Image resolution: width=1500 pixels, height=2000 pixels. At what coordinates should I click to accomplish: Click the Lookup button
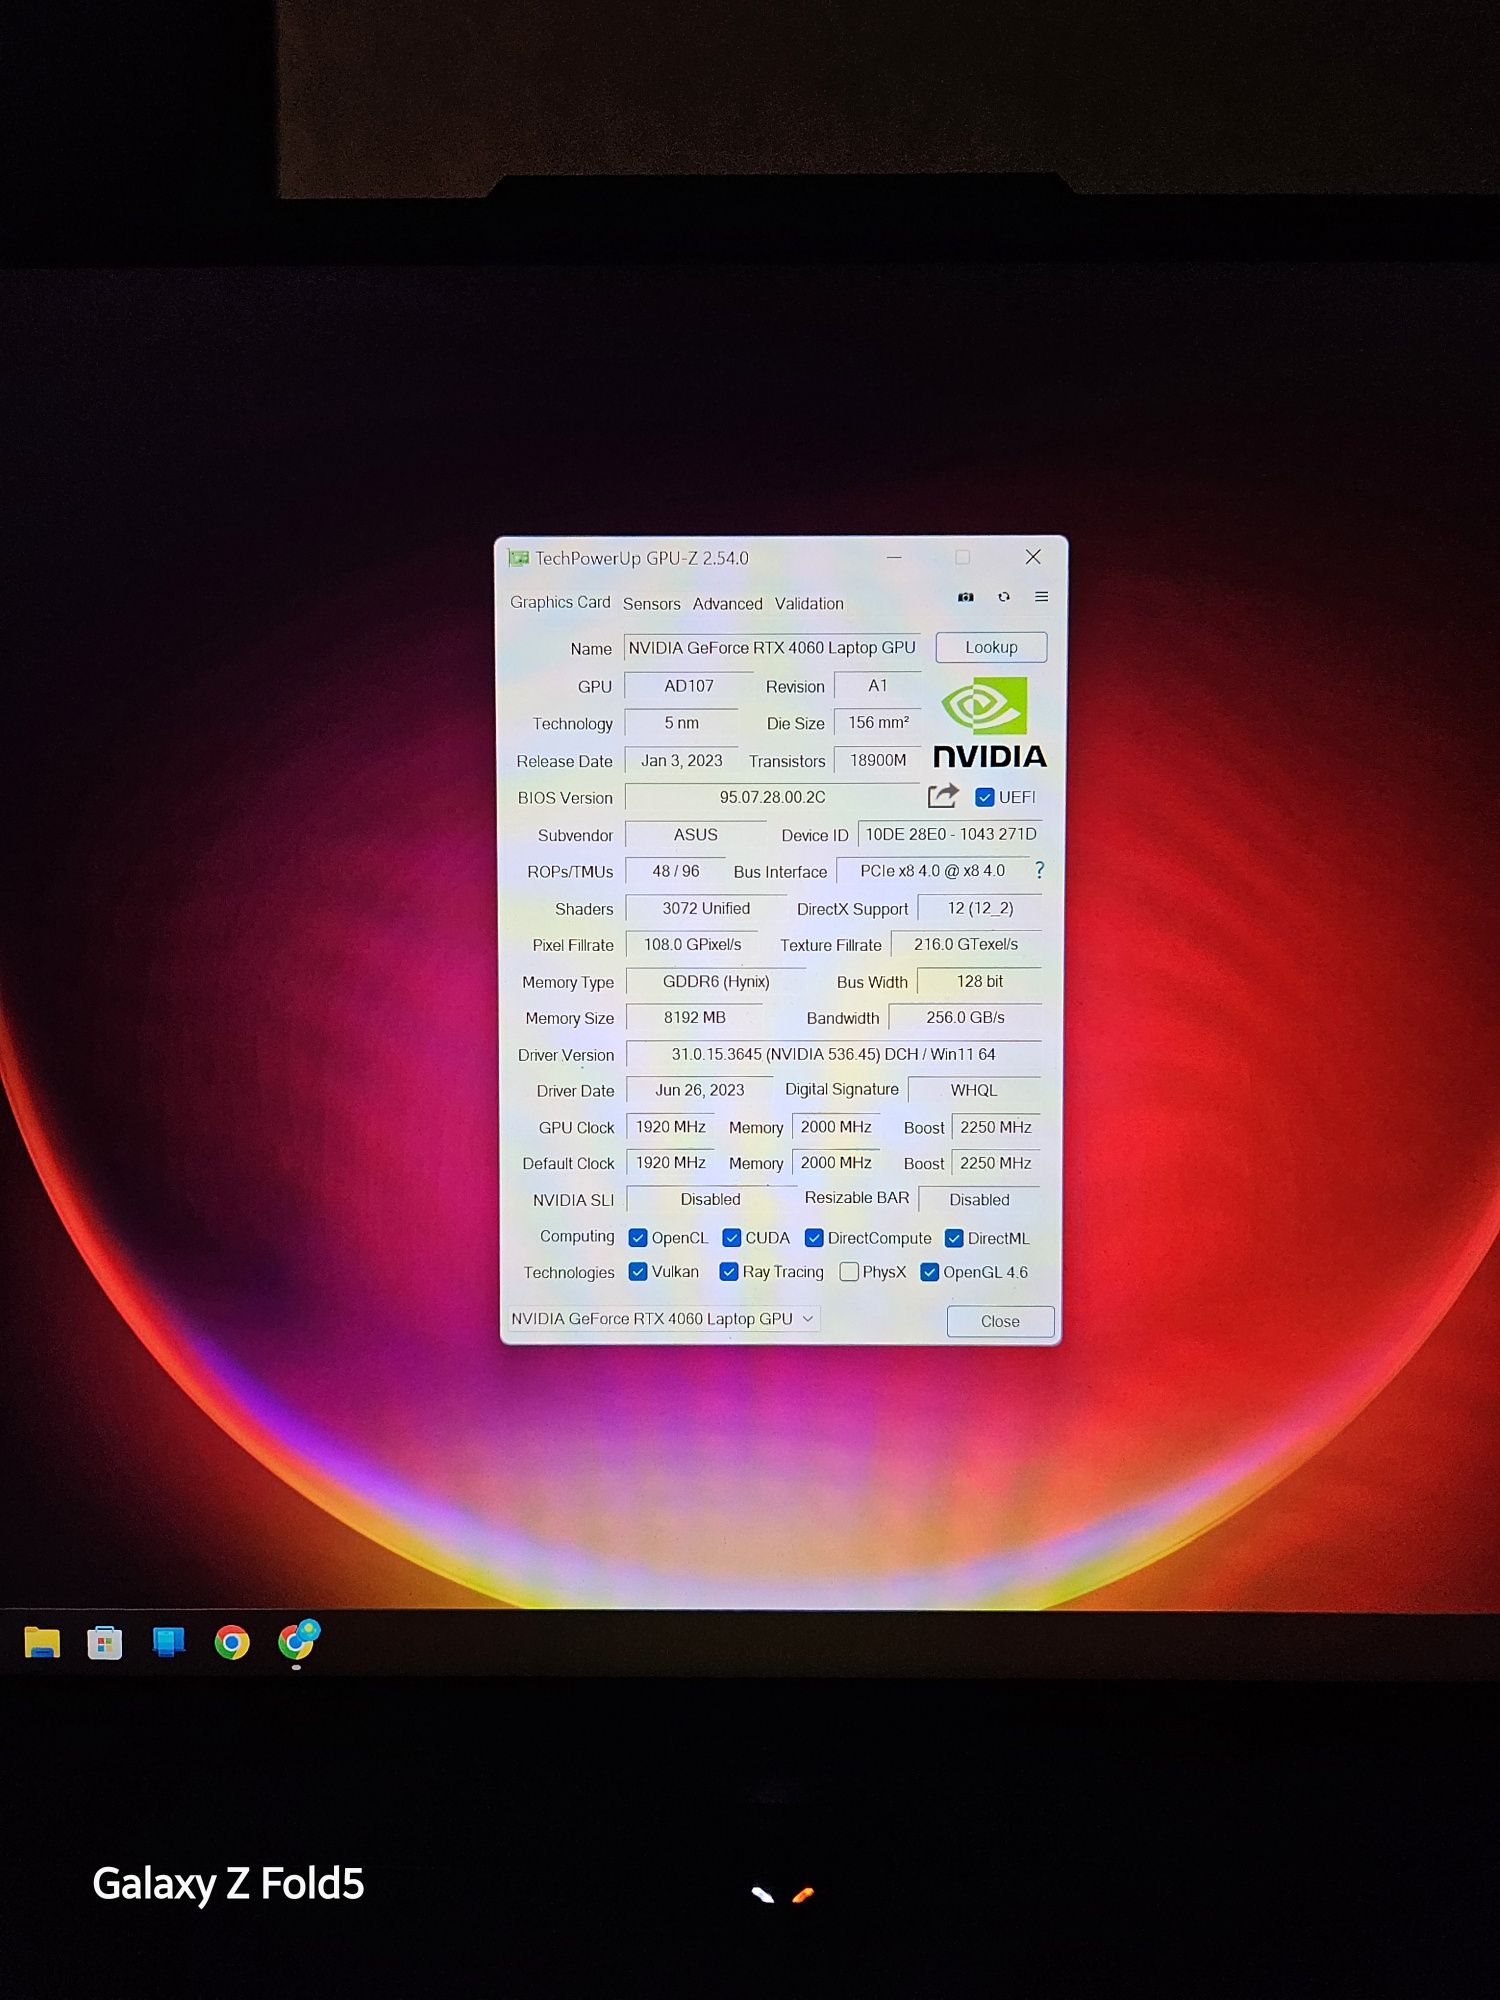pyautogui.click(x=991, y=647)
